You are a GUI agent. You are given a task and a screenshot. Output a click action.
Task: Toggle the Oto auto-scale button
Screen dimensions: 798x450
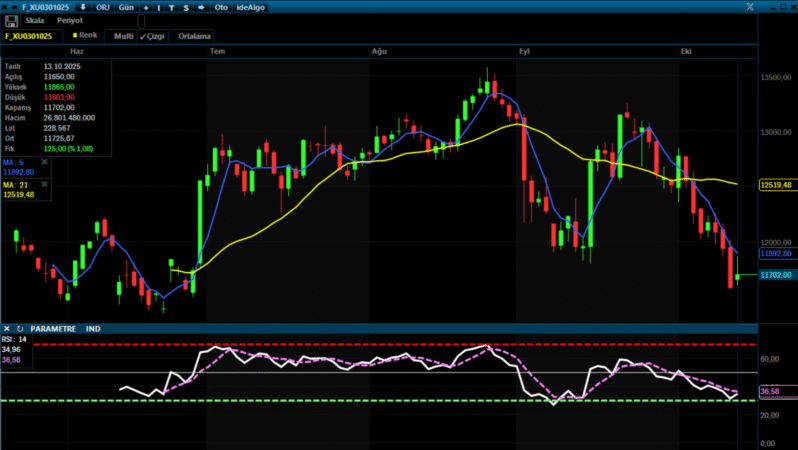pos(221,7)
